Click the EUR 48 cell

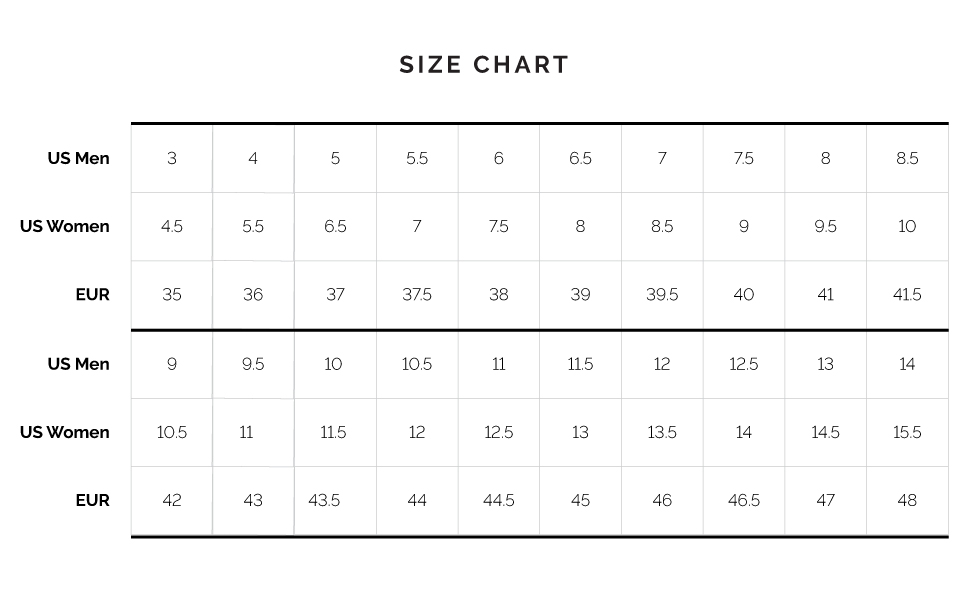pos(907,501)
